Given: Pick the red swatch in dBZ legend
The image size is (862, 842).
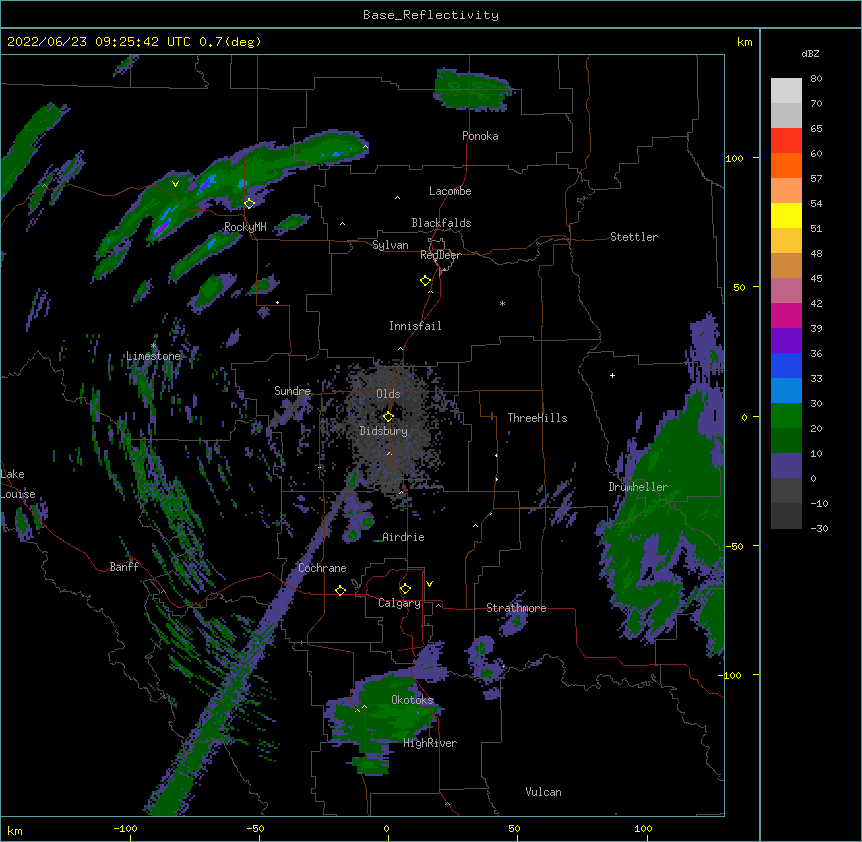Looking at the screenshot, I should click(786, 140).
